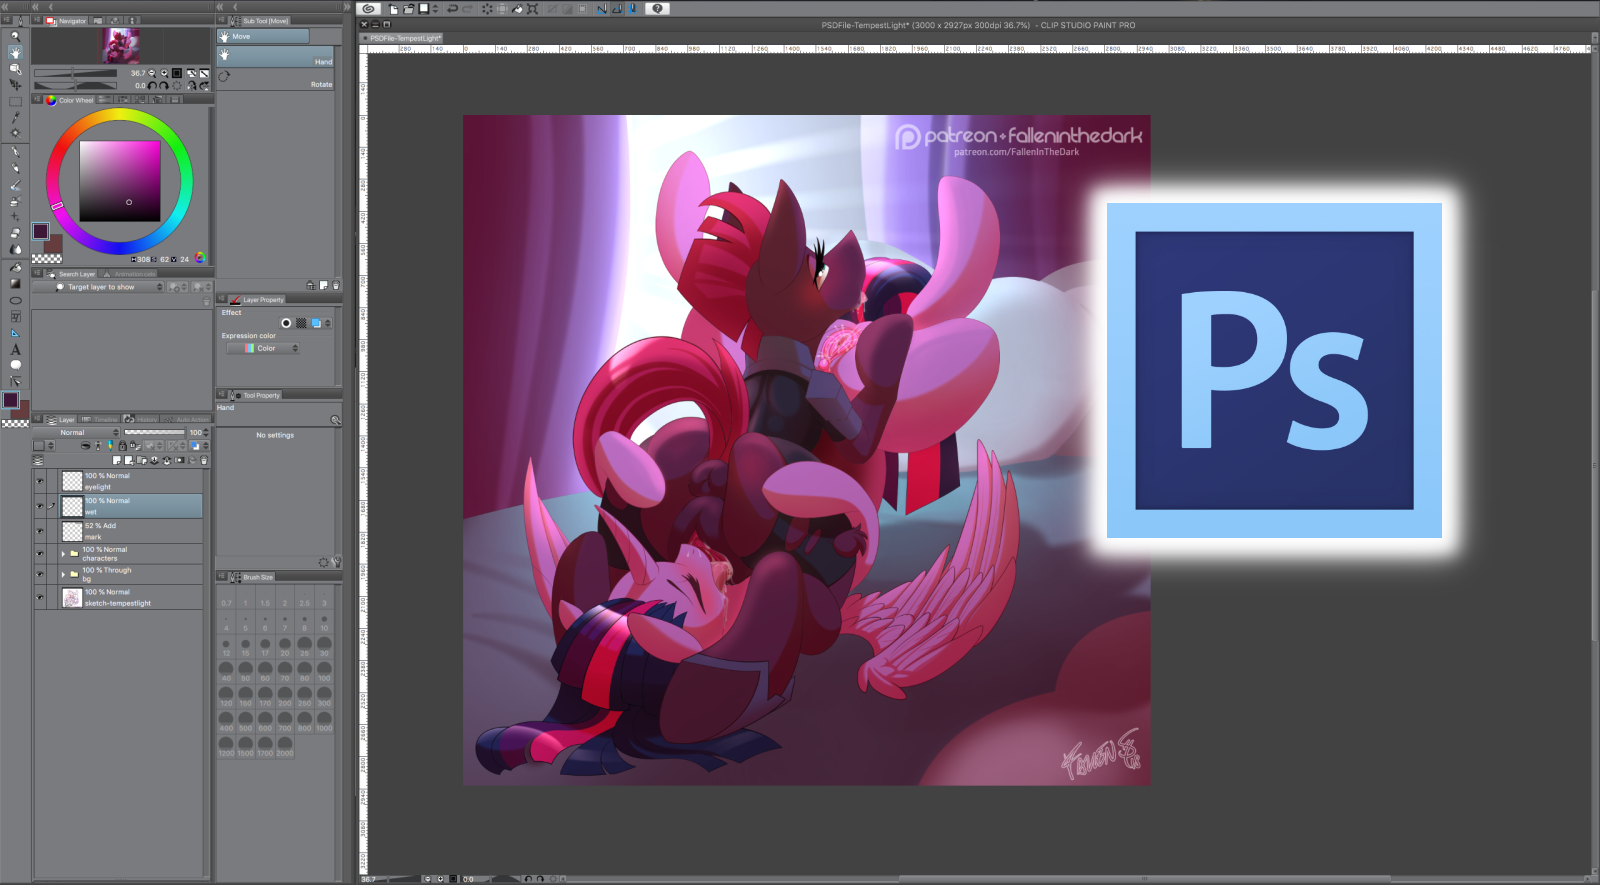Image resolution: width=1600 pixels, height=885 pixels.
Task: Switch to the Animation cels tab
Action: (130, 273)
